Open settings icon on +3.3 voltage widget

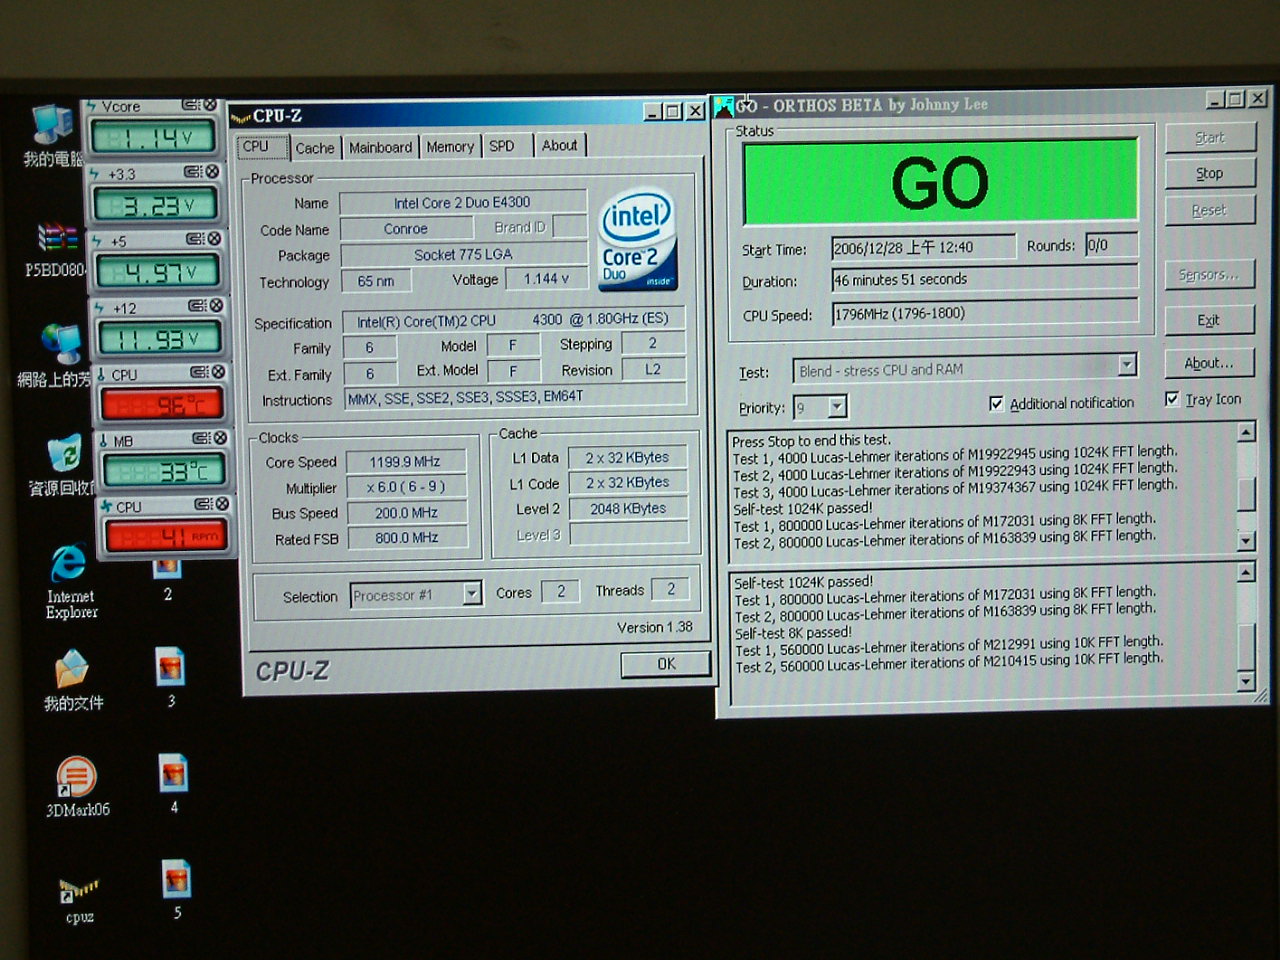pos(193,172)
